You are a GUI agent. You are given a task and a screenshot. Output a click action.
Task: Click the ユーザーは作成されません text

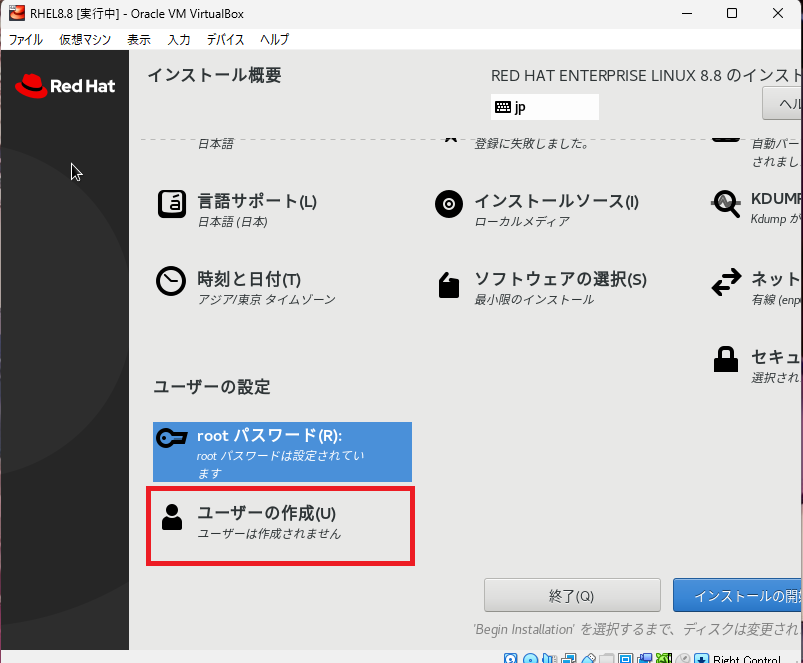pyautogui.click(x=269, y=533)
